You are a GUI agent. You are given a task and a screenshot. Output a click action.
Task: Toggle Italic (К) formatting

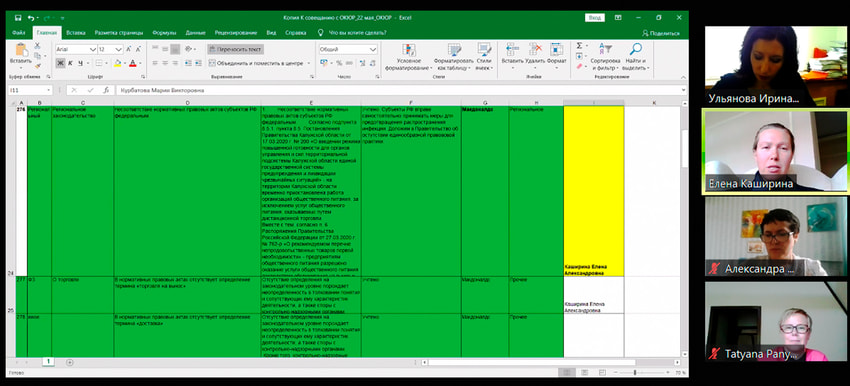tap(70, 63)
